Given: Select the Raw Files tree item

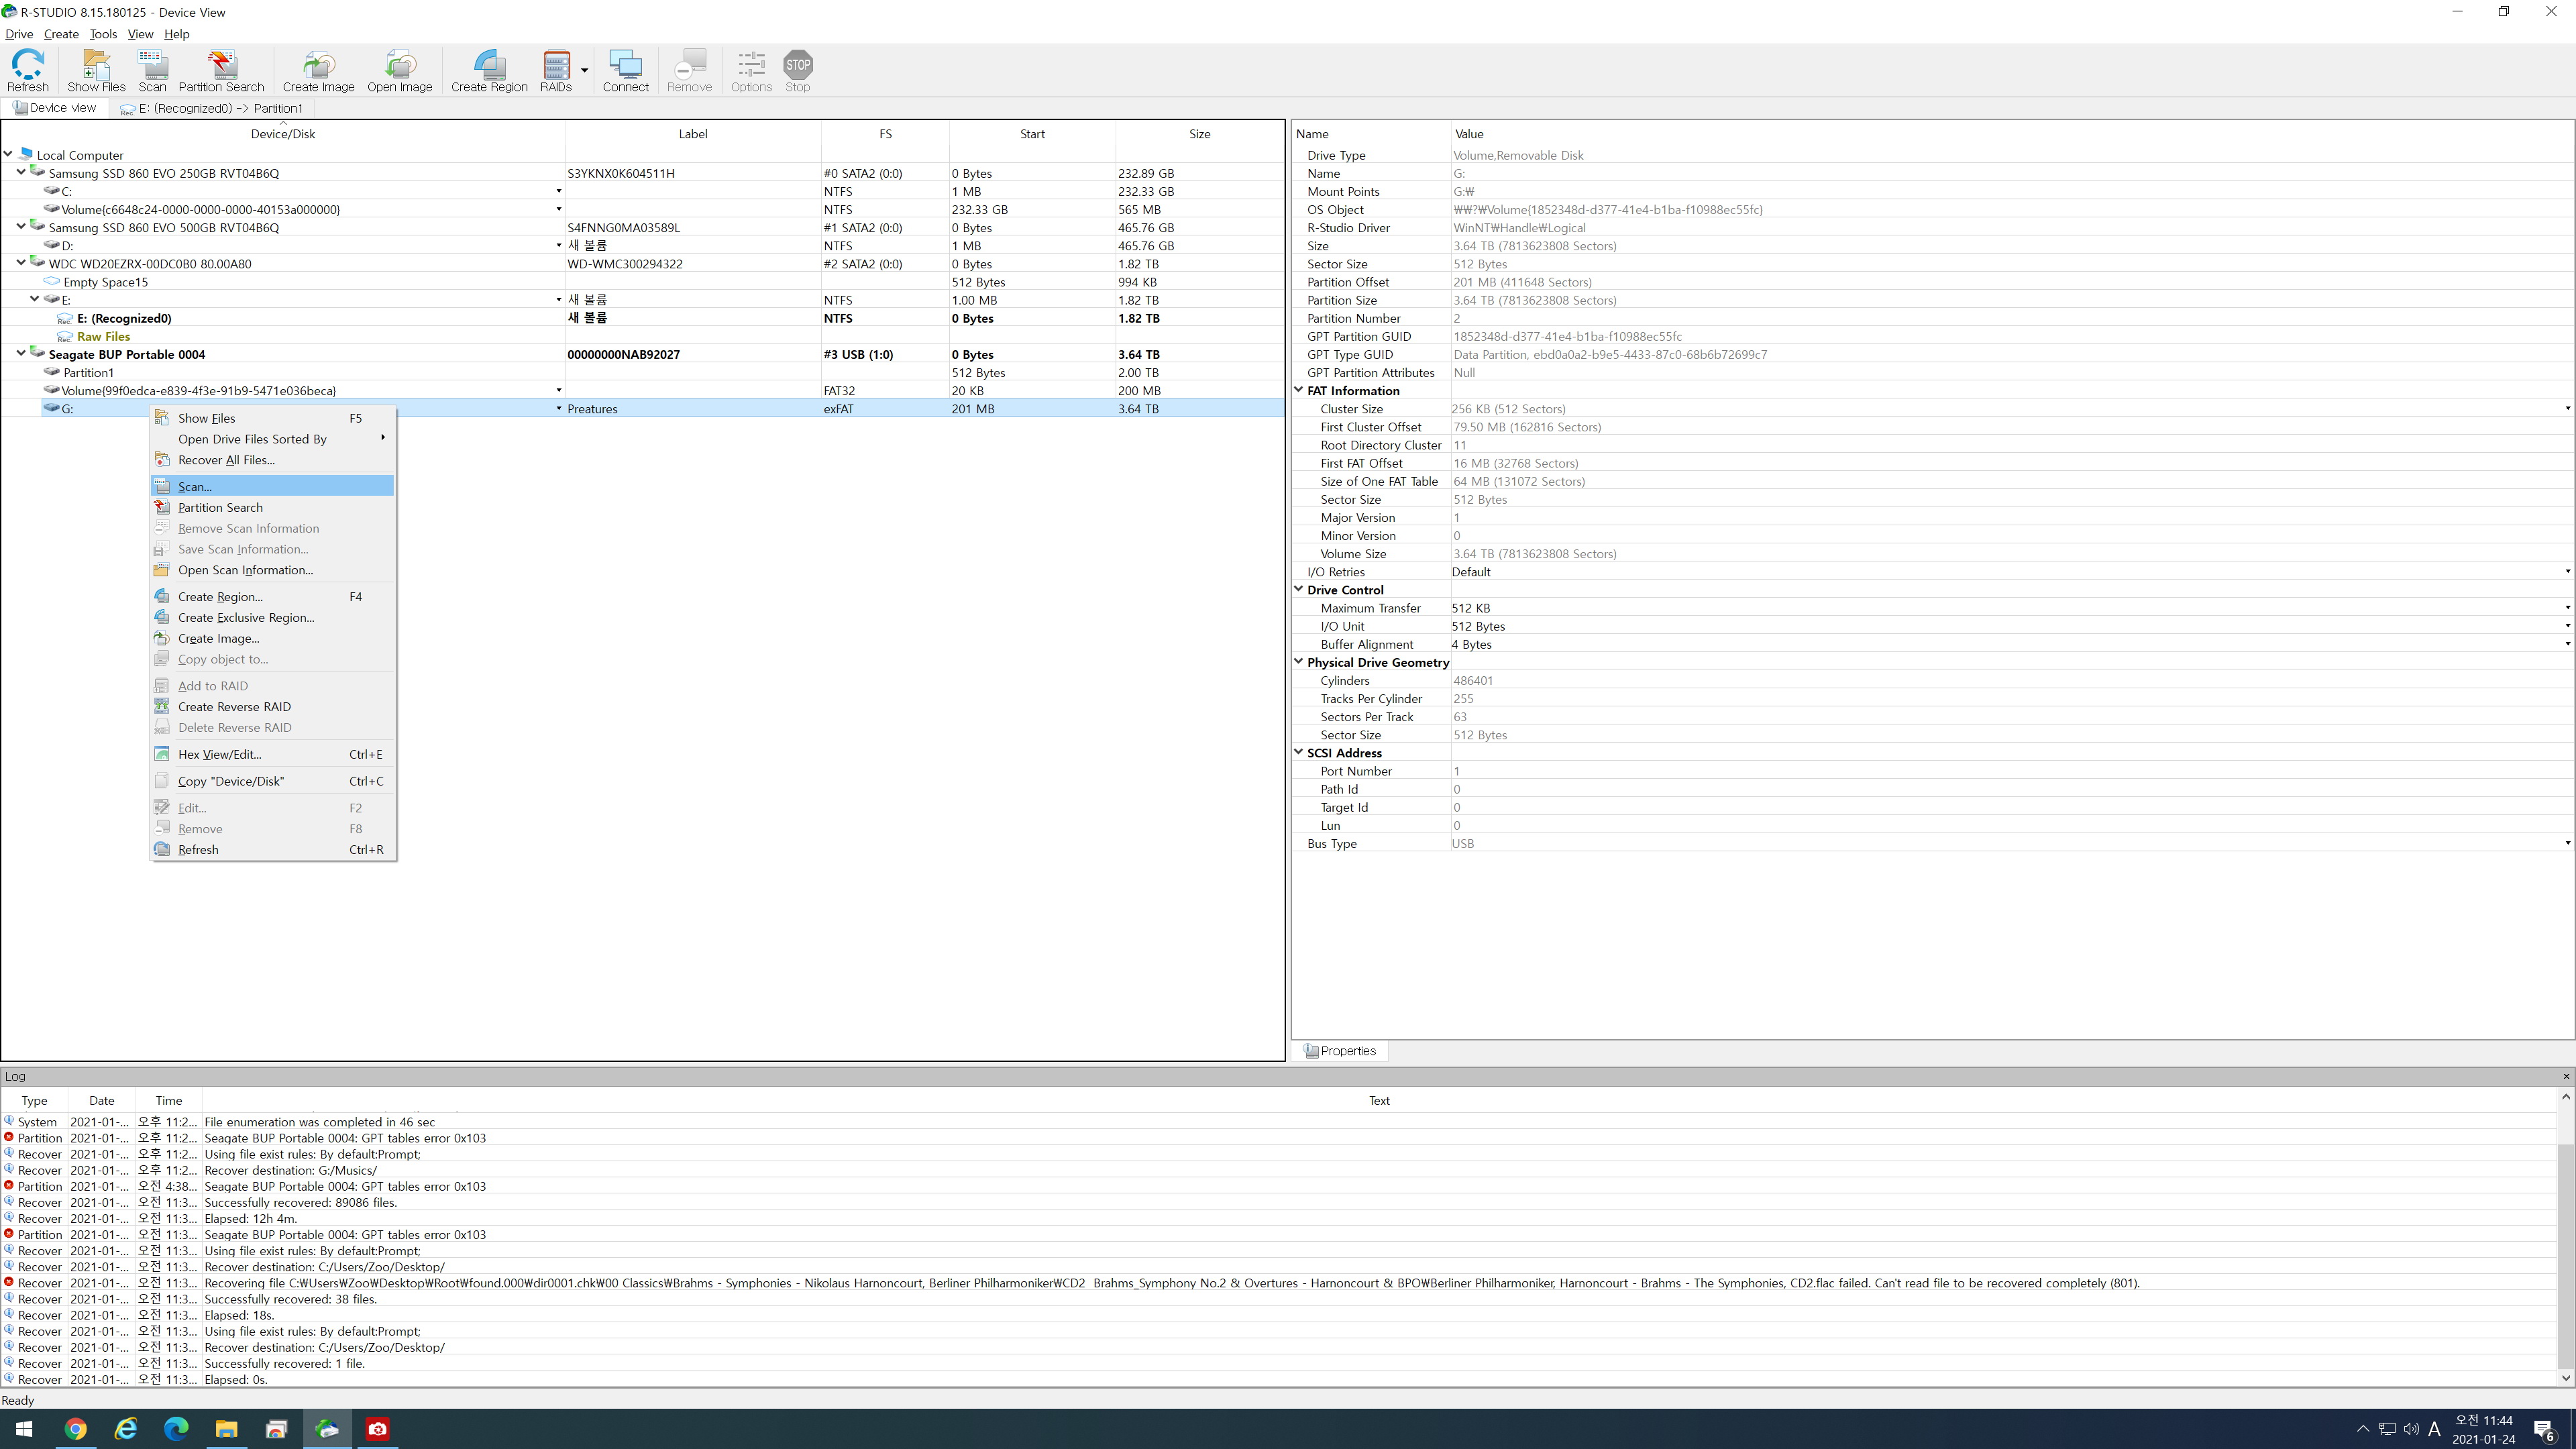Looking at the screenshot, I should tap(103, 337).
